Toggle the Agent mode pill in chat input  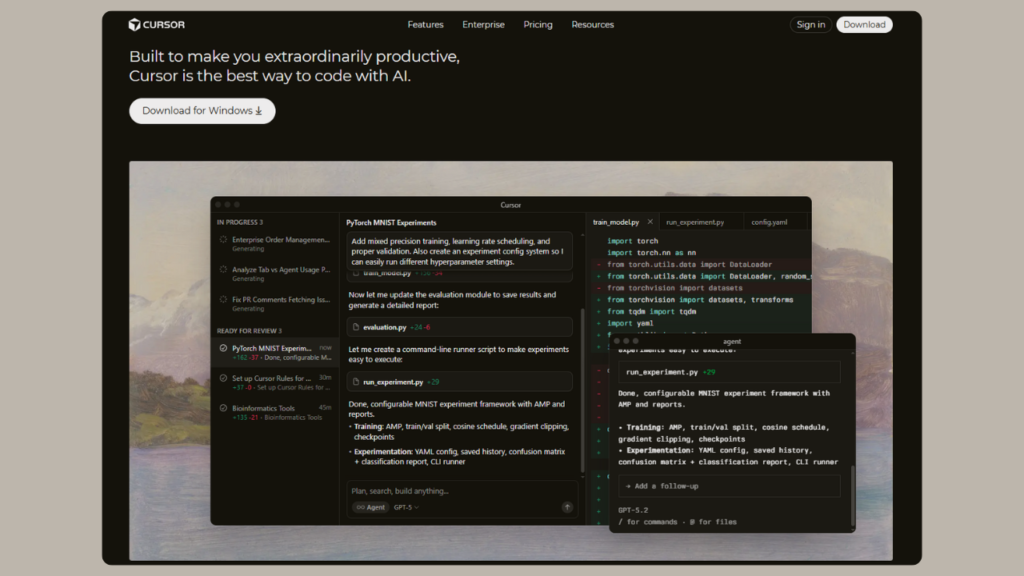click(369, 507)
